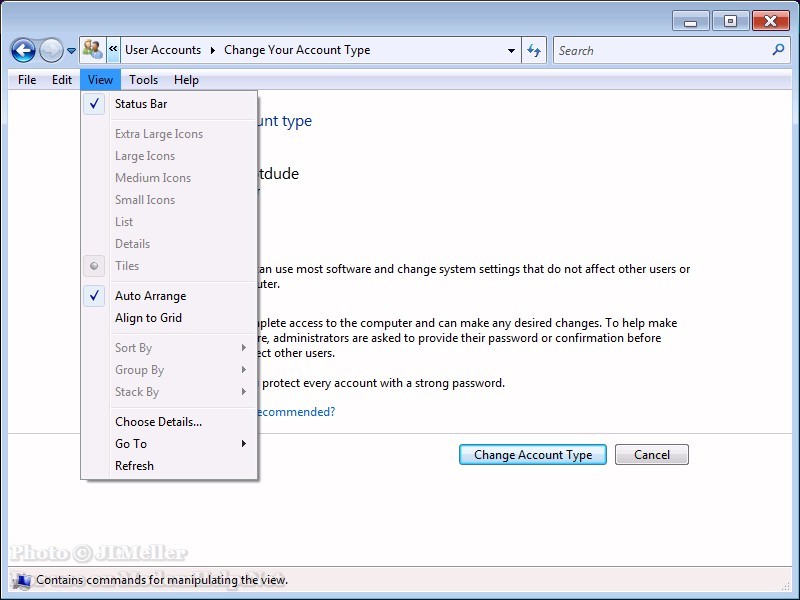800x600 pixels.
Task: Click the User Accounts address bar icon
Action: point(93,50)
